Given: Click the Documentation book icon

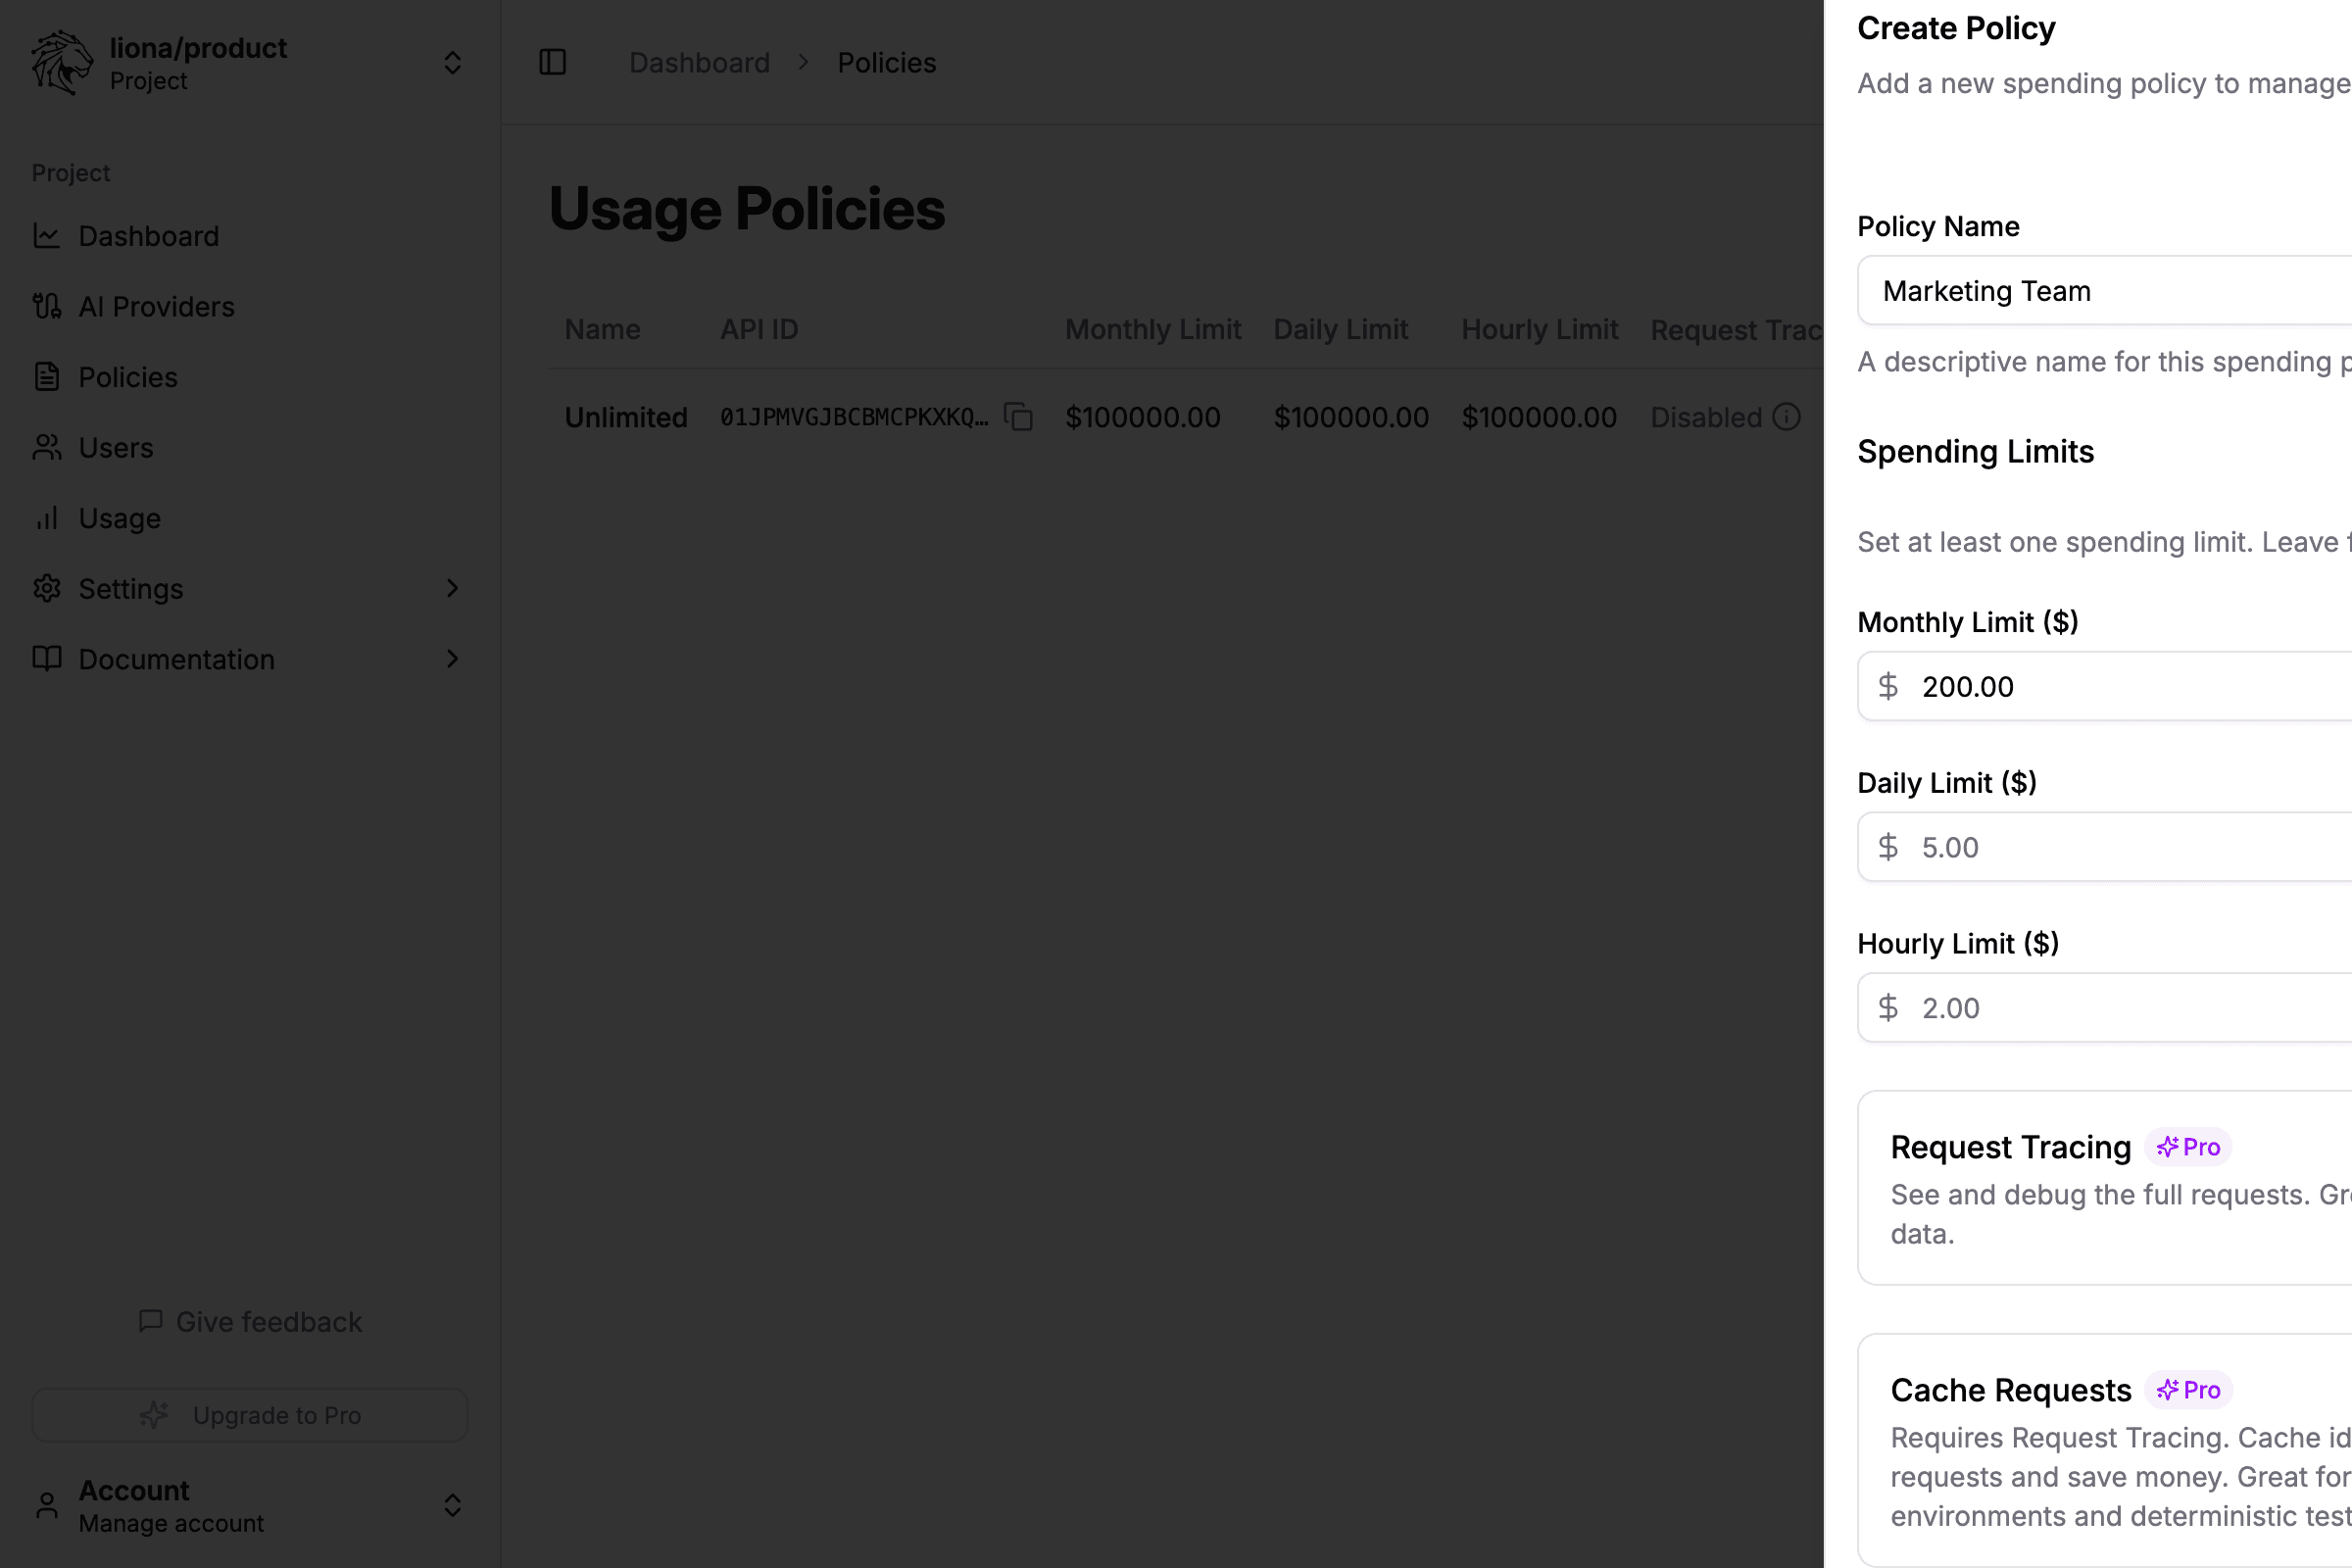Looking at the screenshot, I should pyautogui.click(x=47, y=659).
